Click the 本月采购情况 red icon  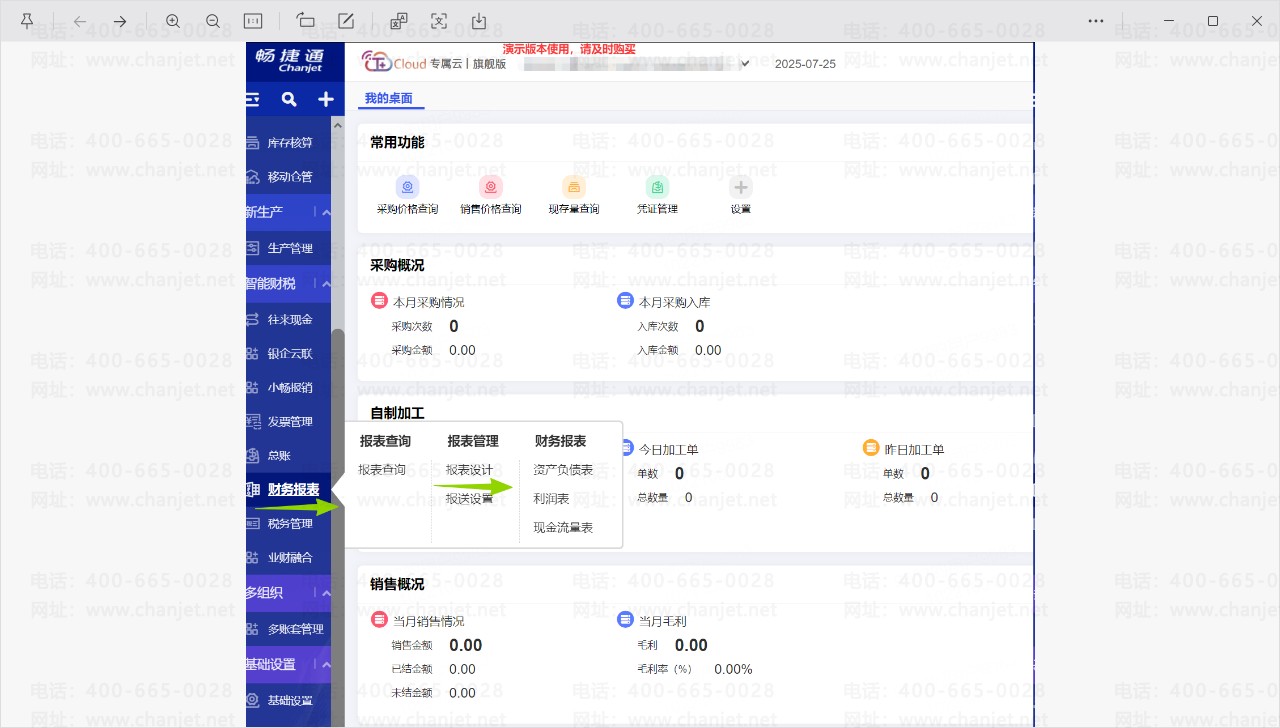point(379,301)
